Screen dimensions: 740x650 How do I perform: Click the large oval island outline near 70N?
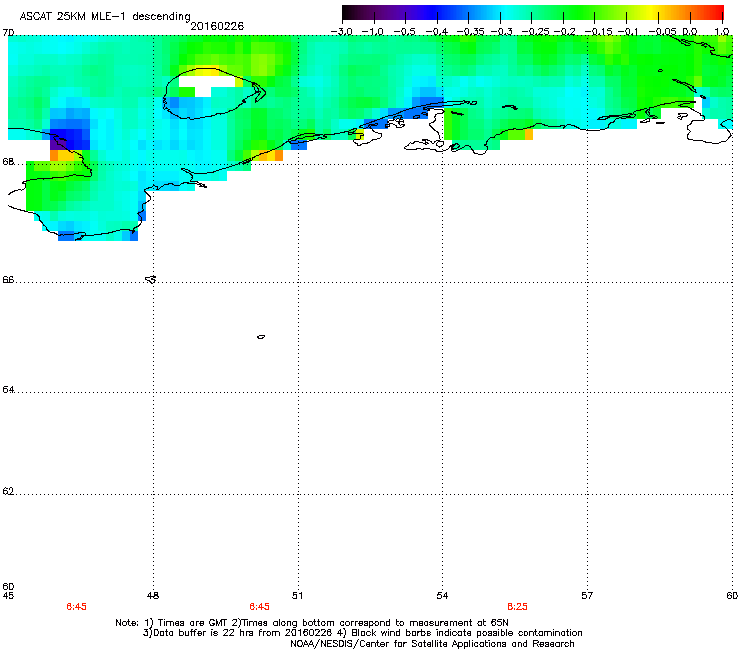tap(213, 94)
